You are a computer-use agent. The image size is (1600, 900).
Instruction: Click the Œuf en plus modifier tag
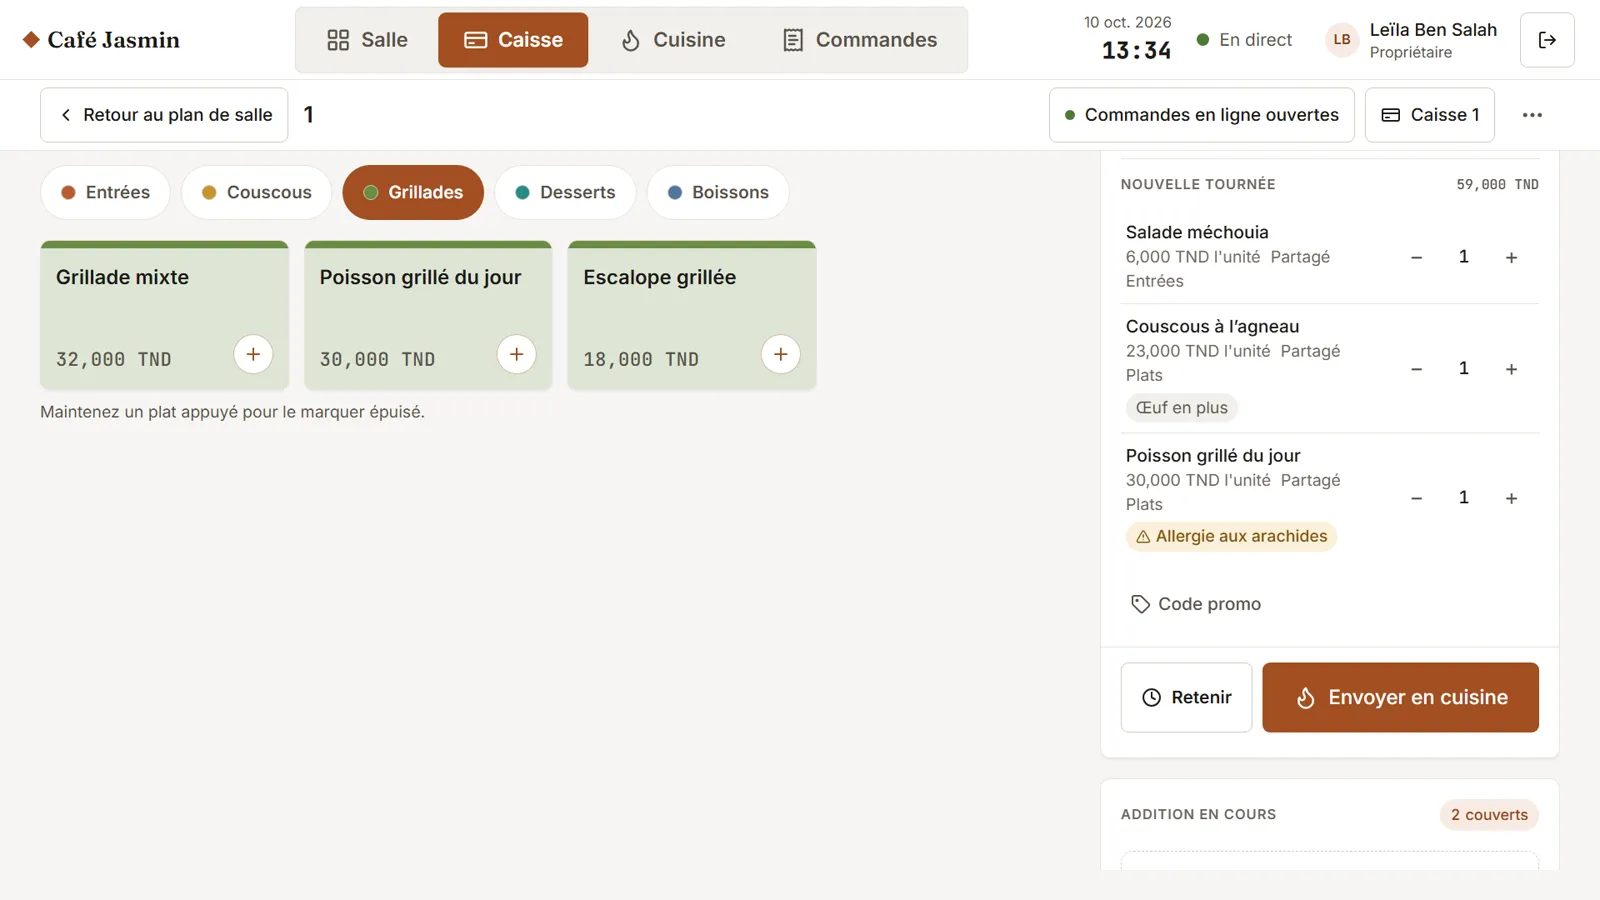click(x=1182, y=408)
